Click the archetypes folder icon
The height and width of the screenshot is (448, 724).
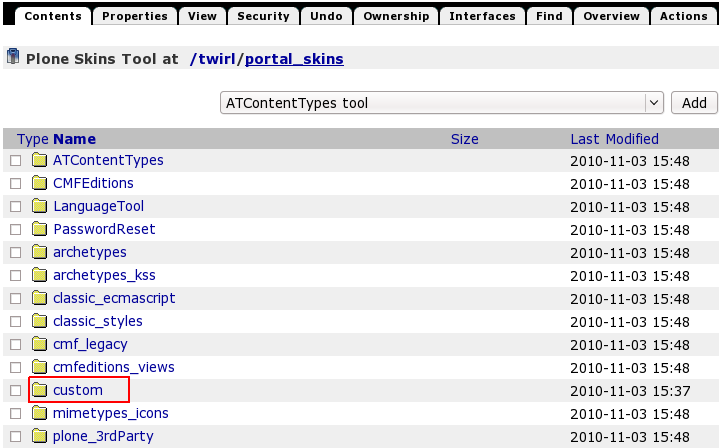point(40,252)
